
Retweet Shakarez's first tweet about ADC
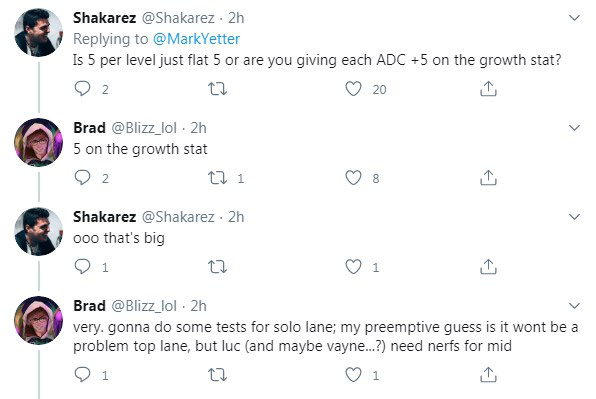click(217, 89)
